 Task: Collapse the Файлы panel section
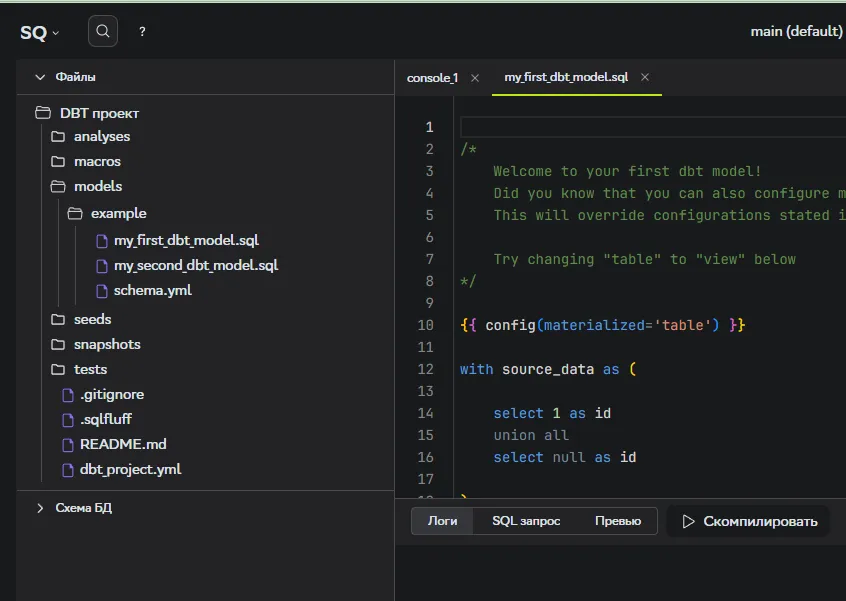pos(41,77)
